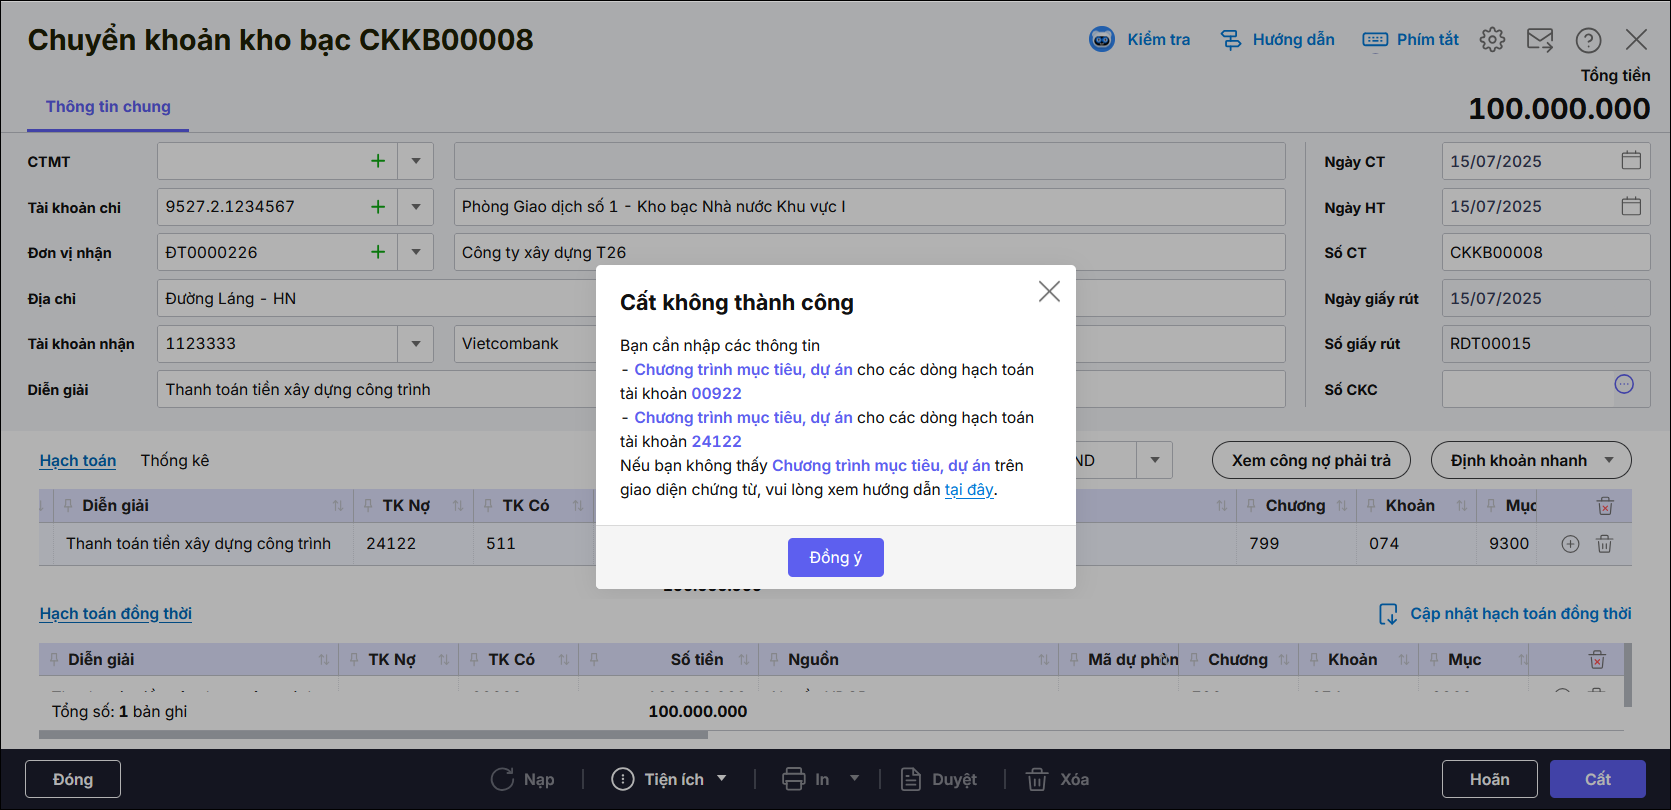
Task: Click the horizontal scrollbar at the bottom
Action: (x=373, y=735)
